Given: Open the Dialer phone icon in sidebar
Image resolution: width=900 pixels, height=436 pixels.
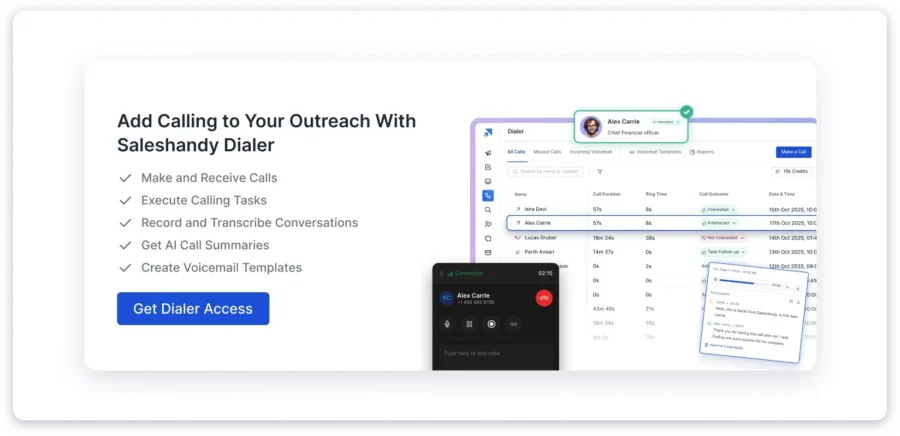Looking at the screenshot, I should (488, 196).
